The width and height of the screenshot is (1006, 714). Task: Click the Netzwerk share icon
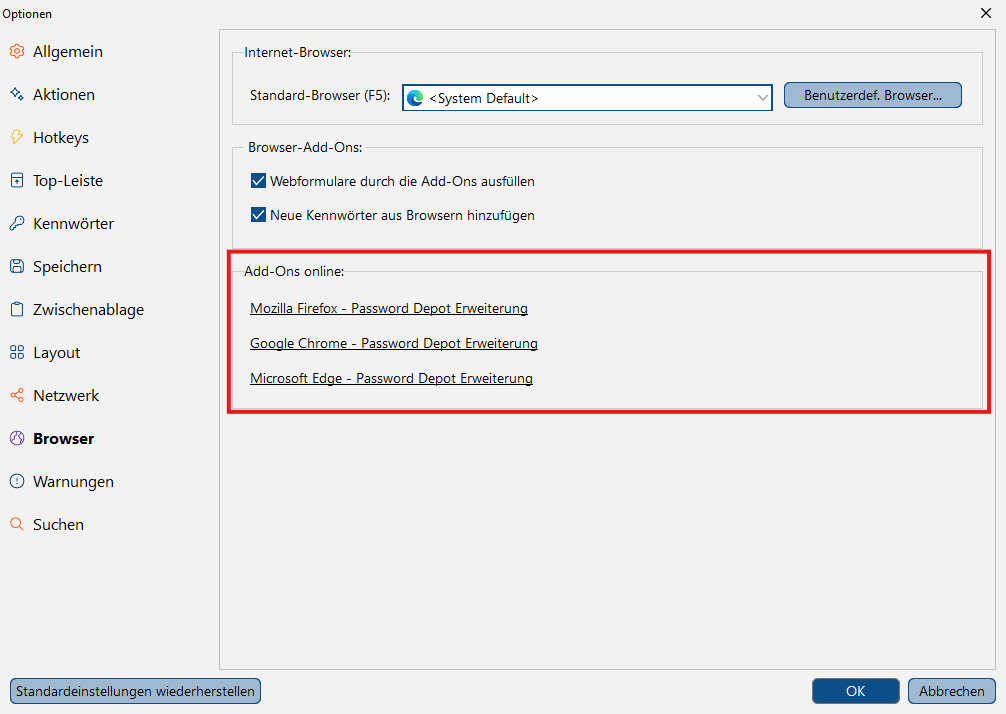coord(17,395)
